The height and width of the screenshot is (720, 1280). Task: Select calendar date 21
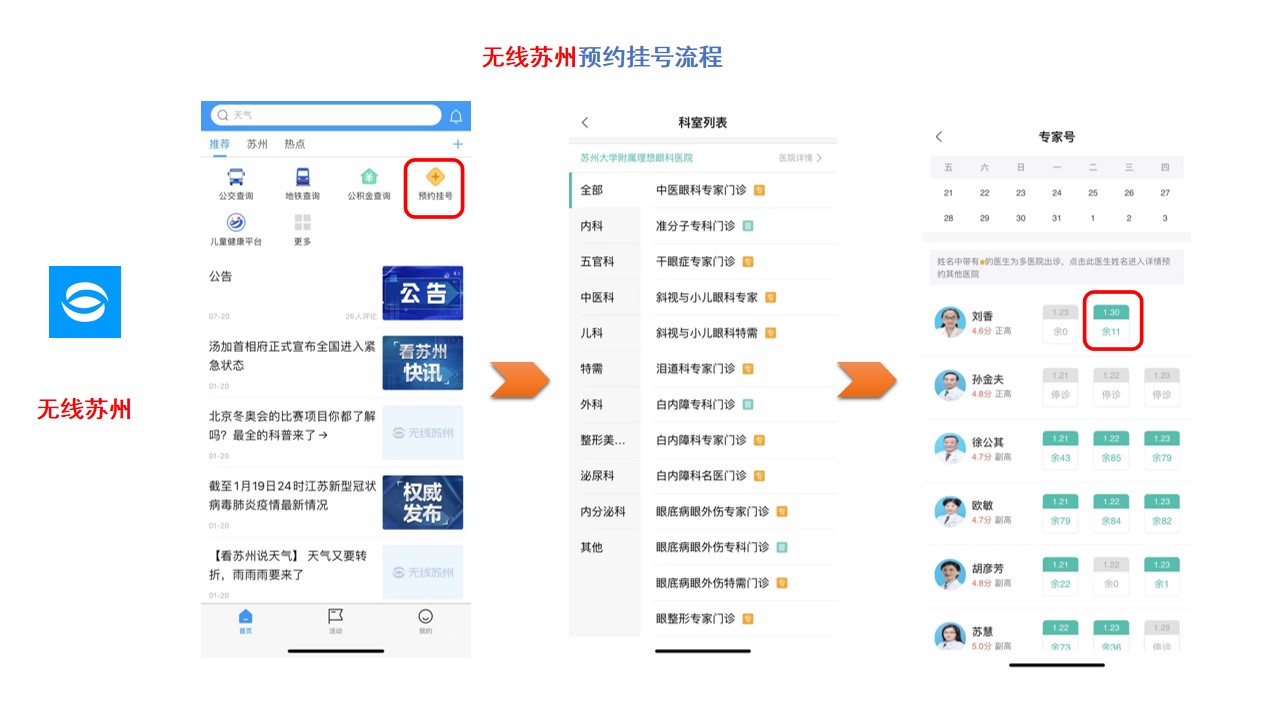[x=948, y=193]
